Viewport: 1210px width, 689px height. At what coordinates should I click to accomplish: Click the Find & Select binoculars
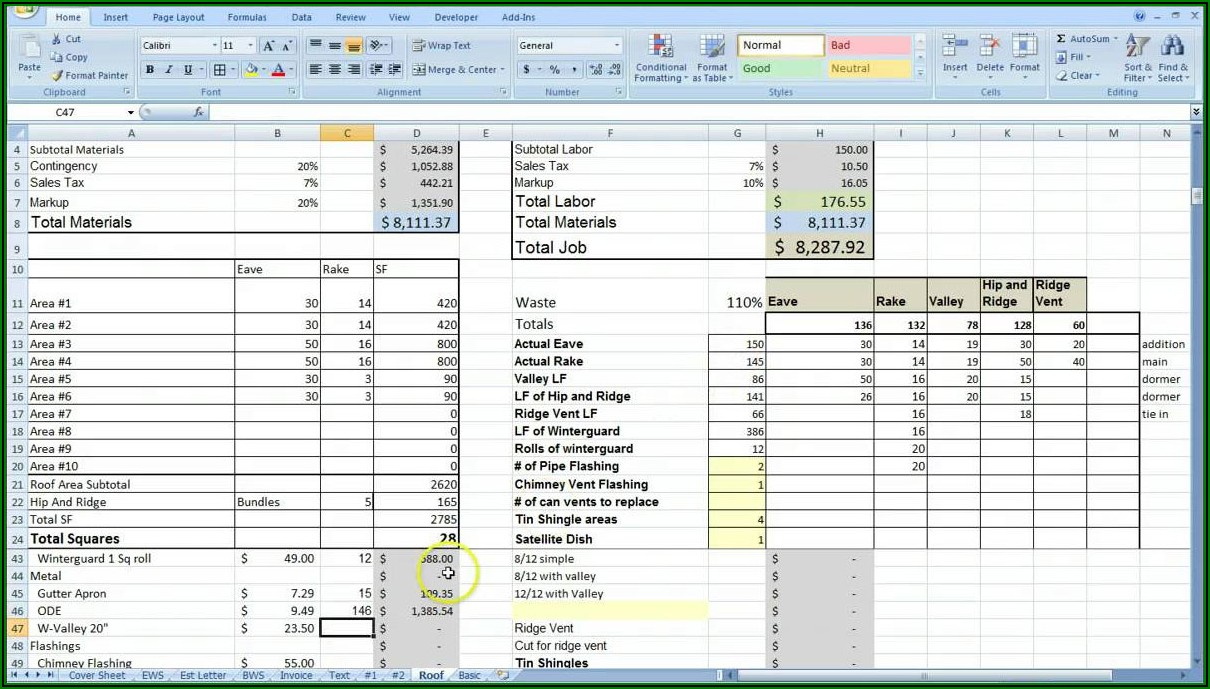1172,58
